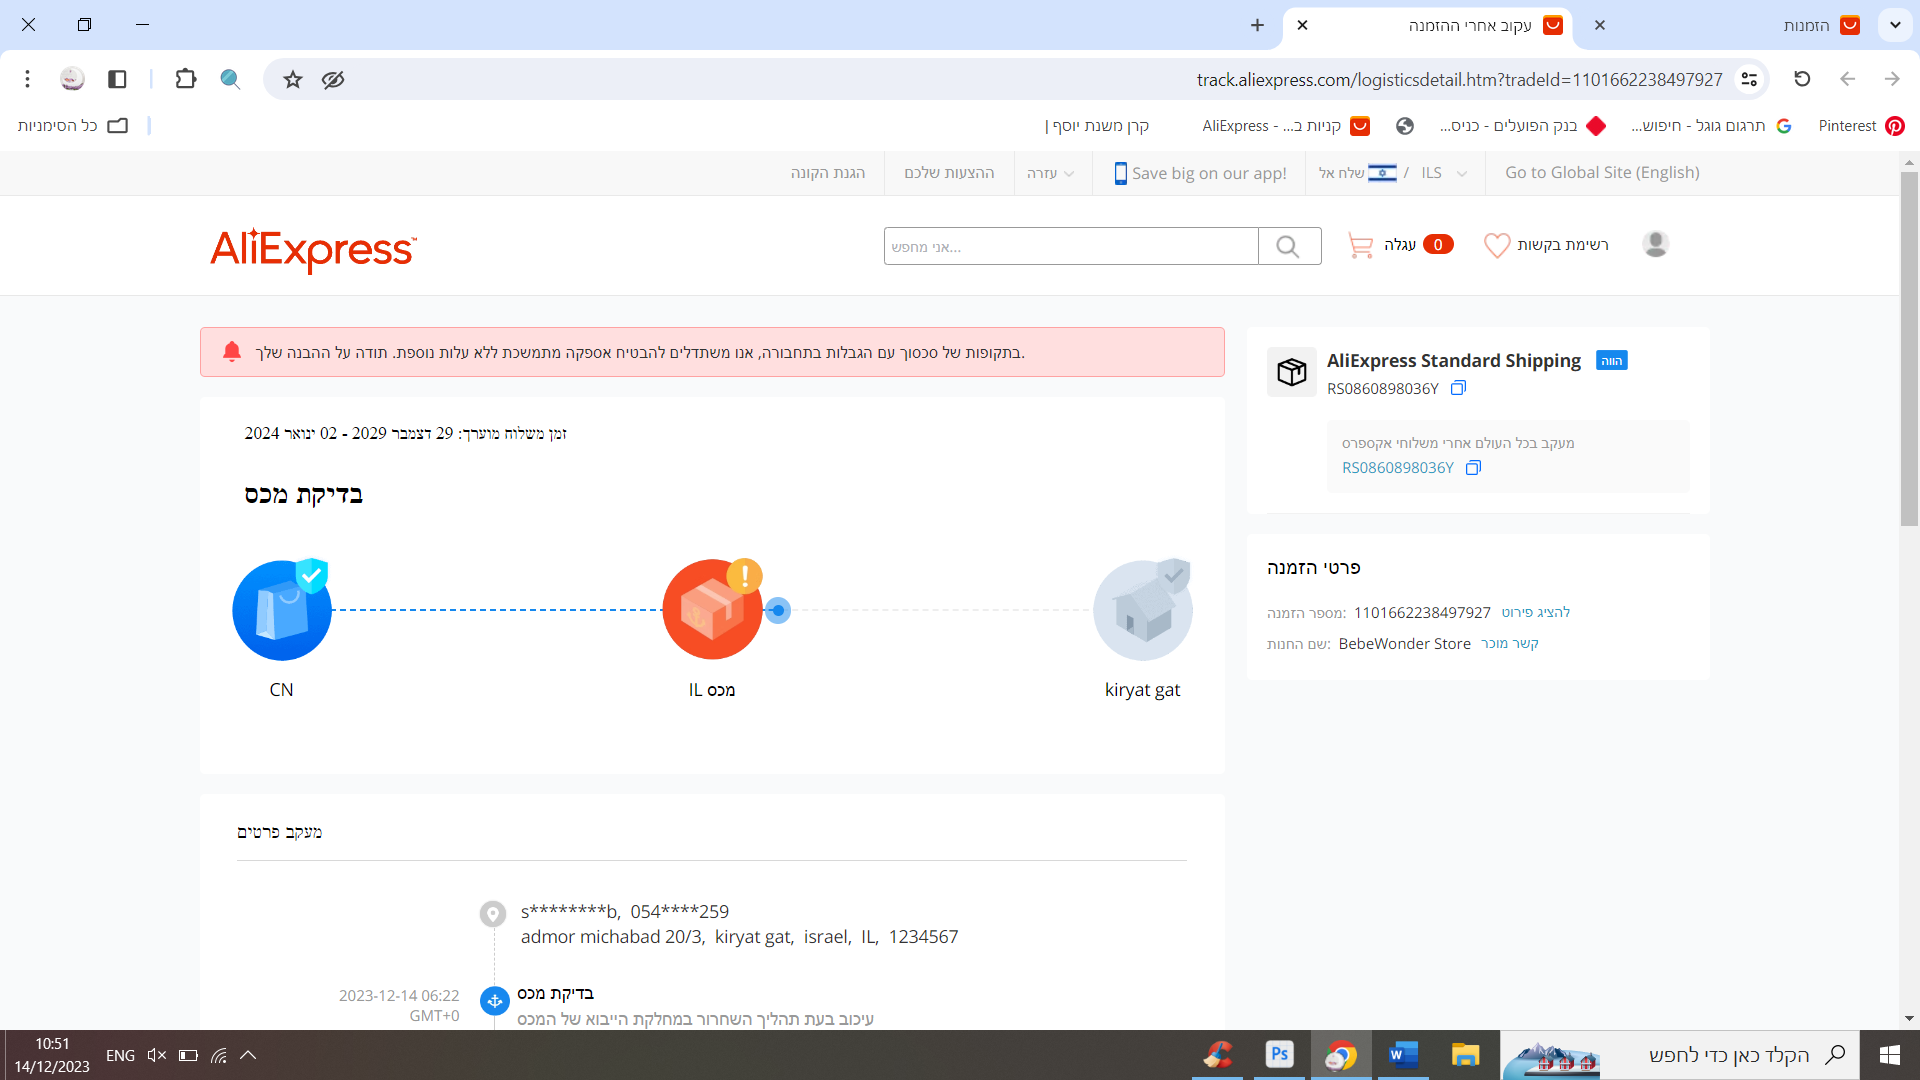Open the shopping cart icon
The image size is (1920, 1080).
point(1360,245)
